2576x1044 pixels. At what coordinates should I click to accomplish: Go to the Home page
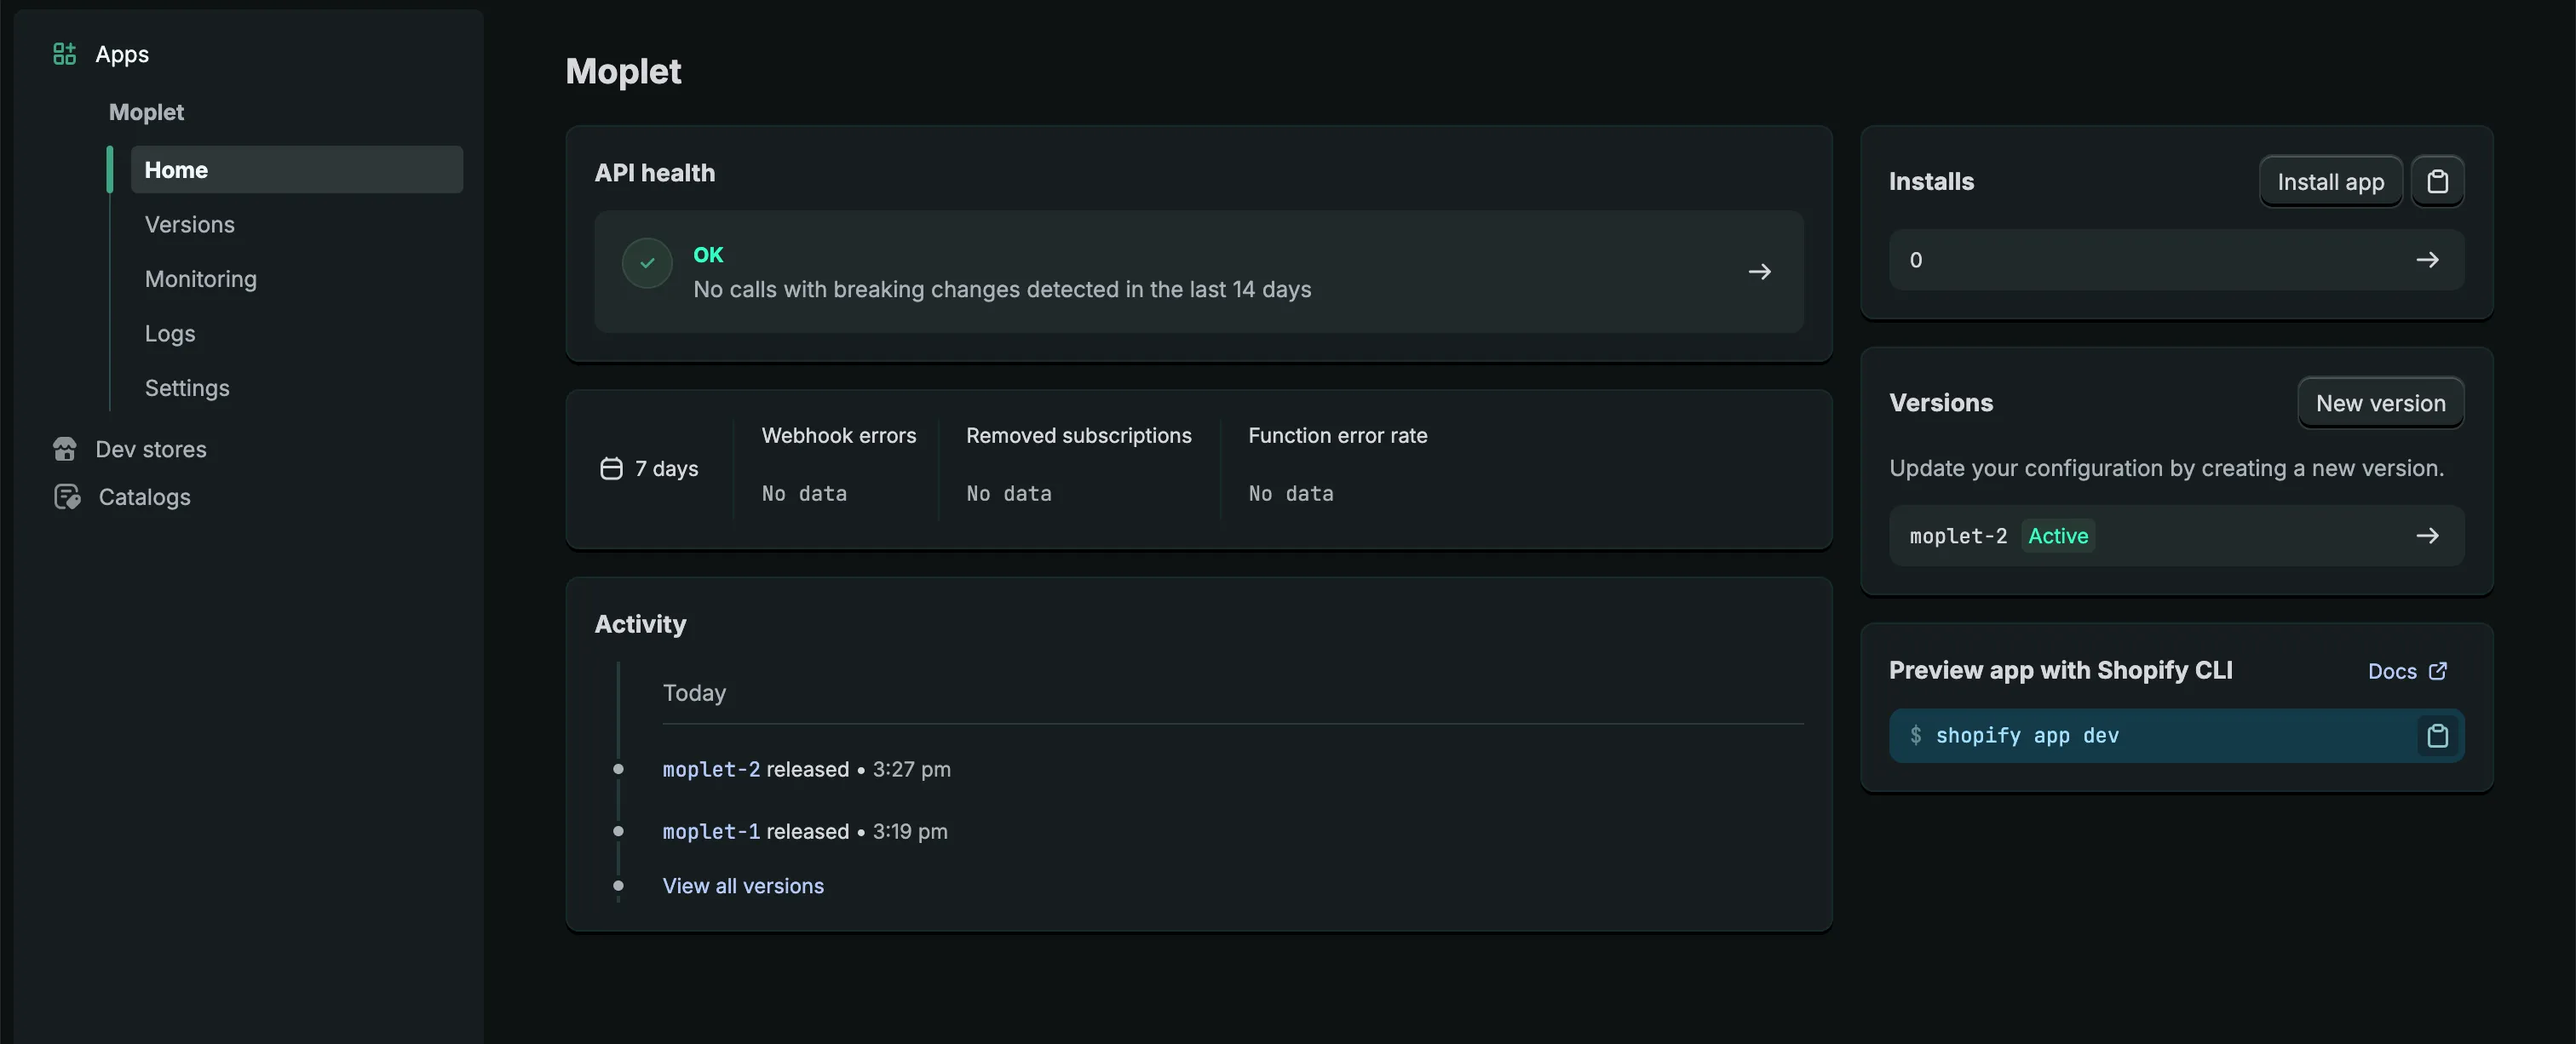point(297,170)
